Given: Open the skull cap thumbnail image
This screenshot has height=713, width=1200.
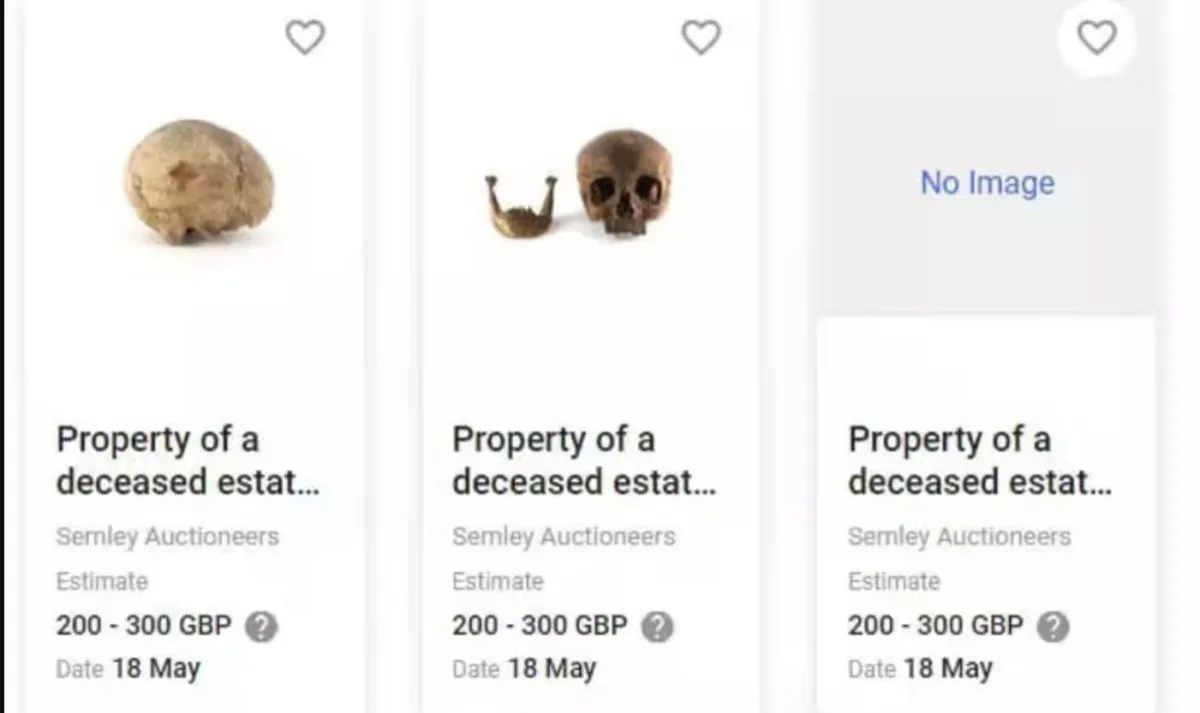Looking at the screenshot, I should (199, 182).
